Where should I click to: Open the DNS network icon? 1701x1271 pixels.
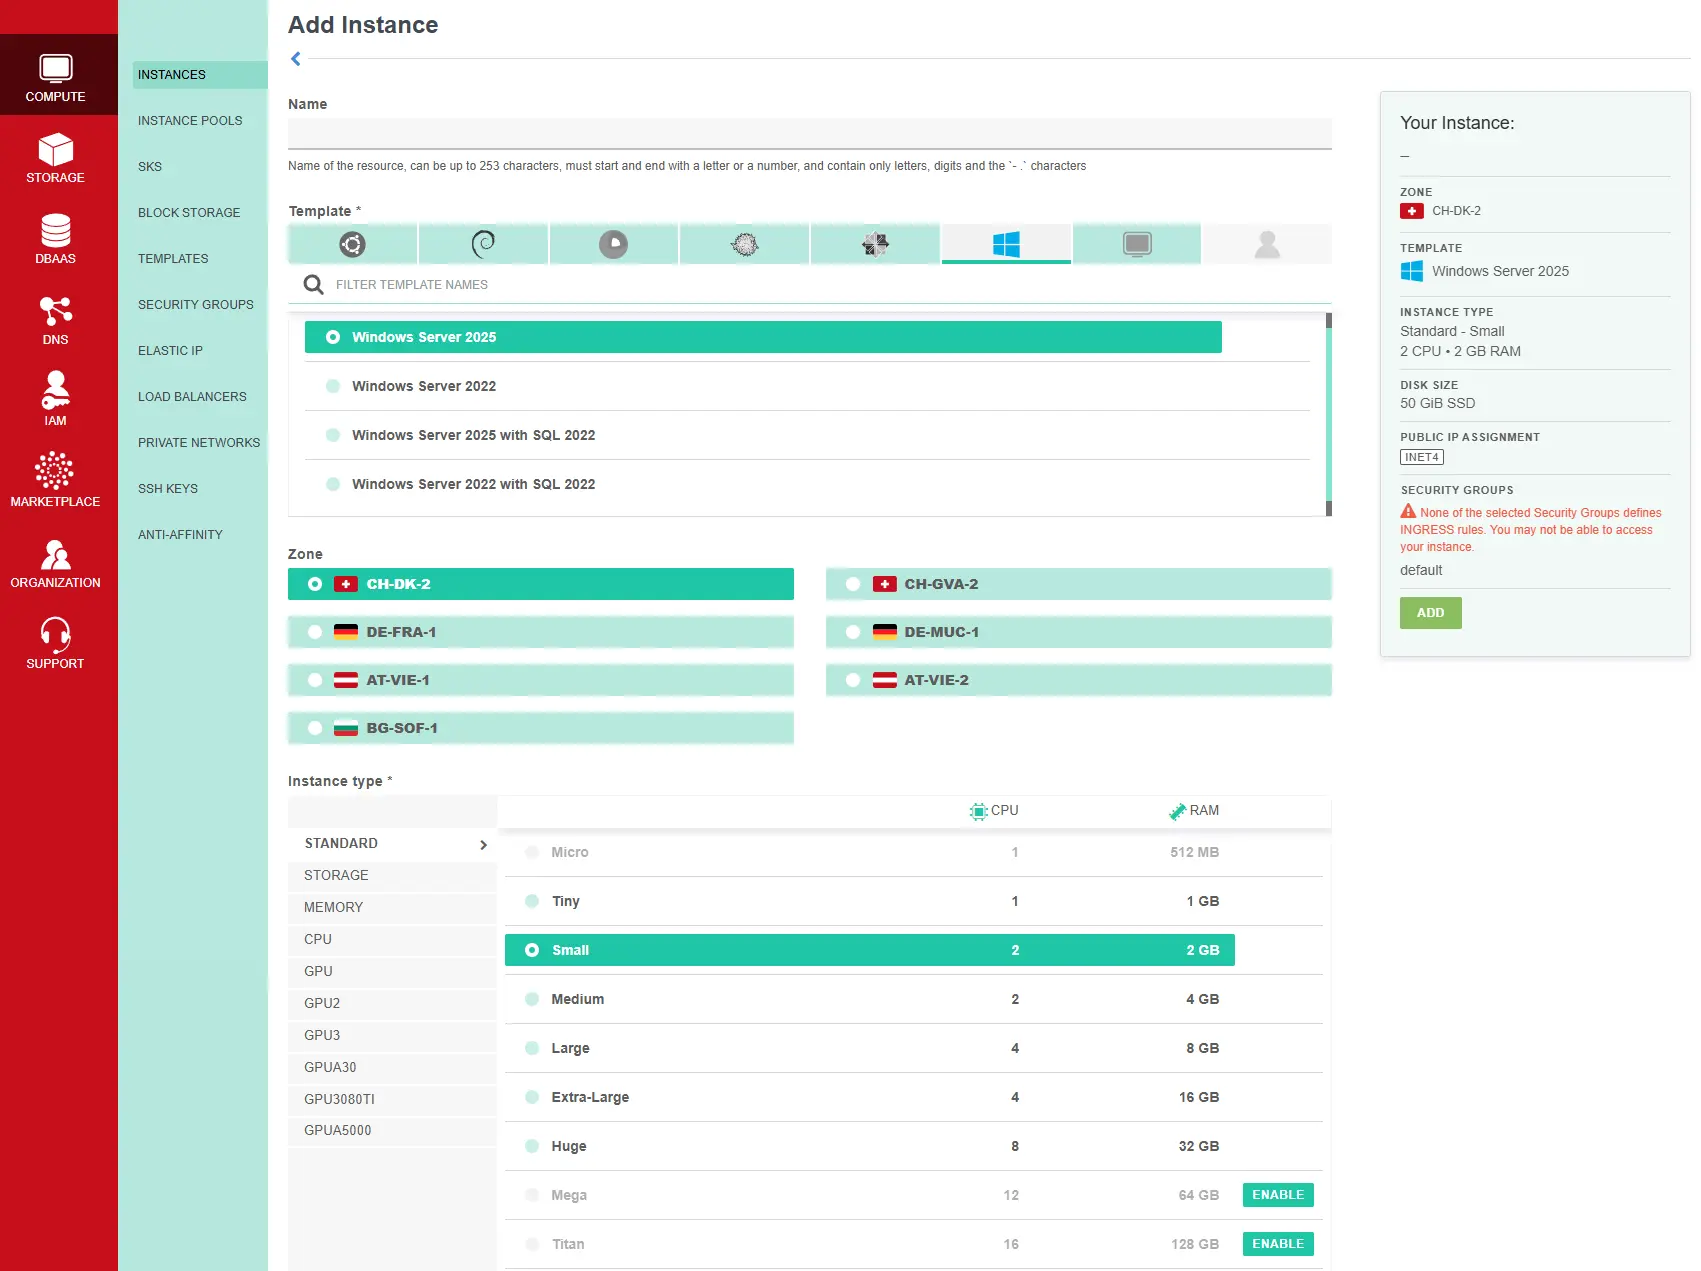coord(56,311)
